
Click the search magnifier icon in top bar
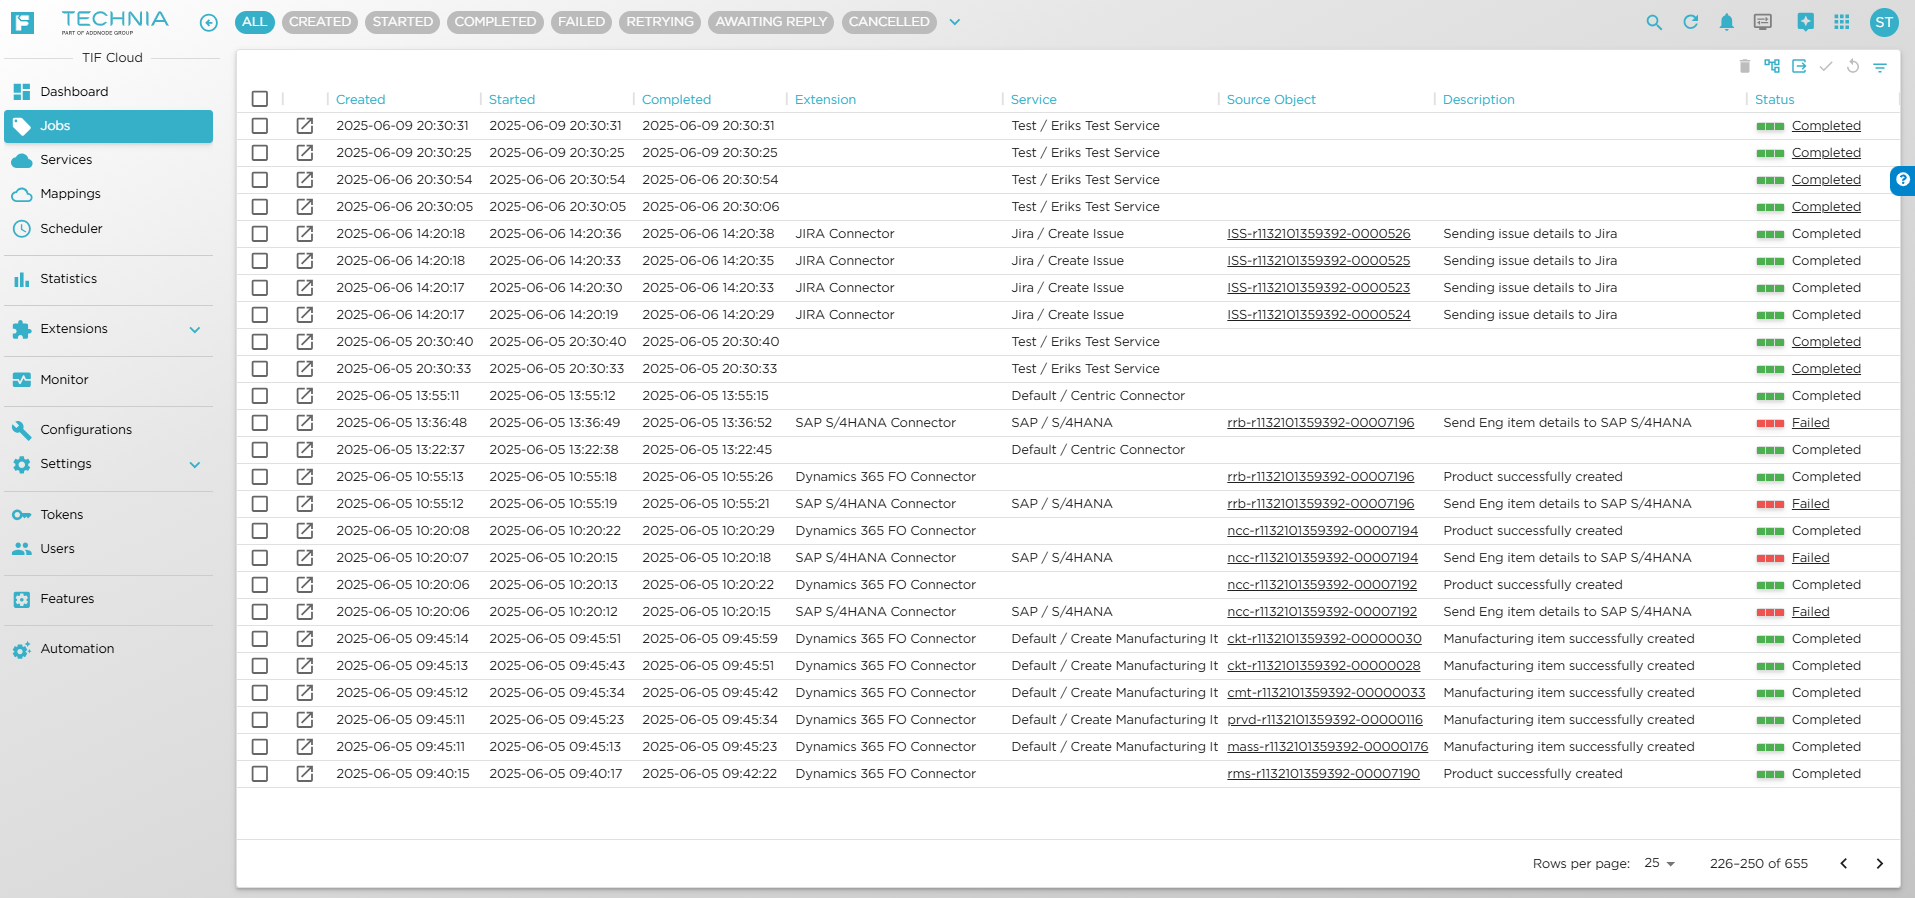click(1654, 22)
